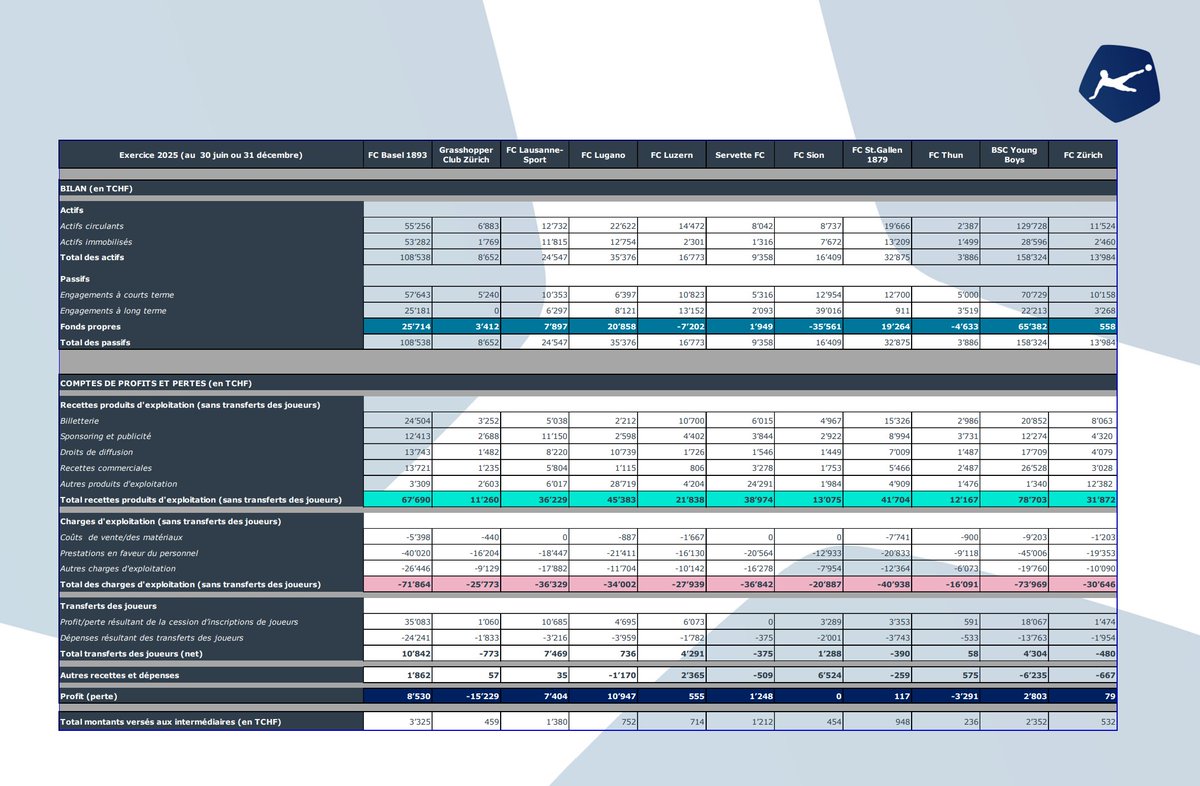Click the 'Engagements à long terme' row label

tap(111, 311)
